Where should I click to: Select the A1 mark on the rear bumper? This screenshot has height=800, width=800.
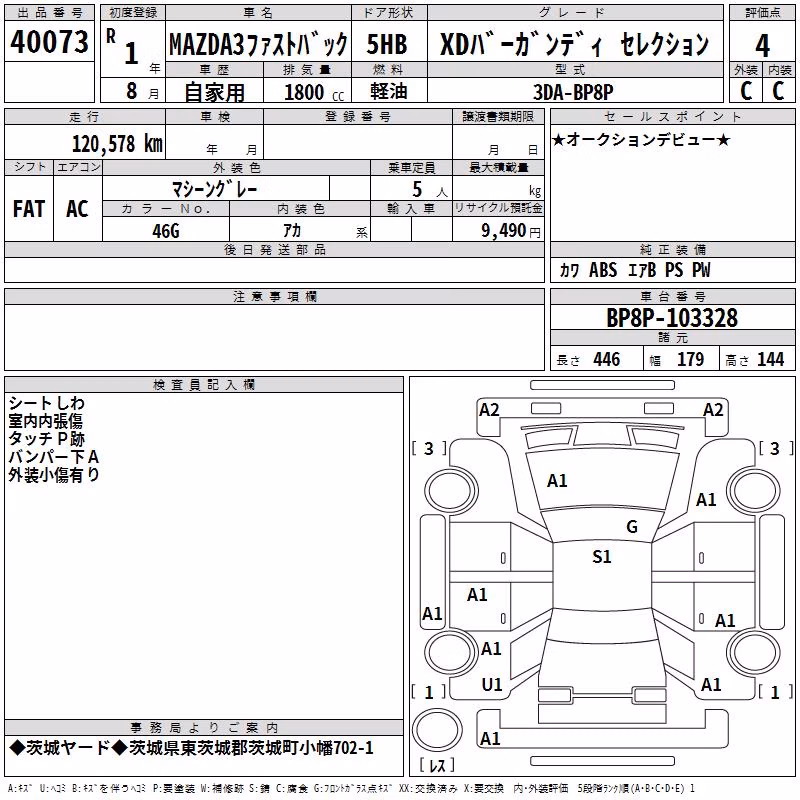(x=490, y=738)
